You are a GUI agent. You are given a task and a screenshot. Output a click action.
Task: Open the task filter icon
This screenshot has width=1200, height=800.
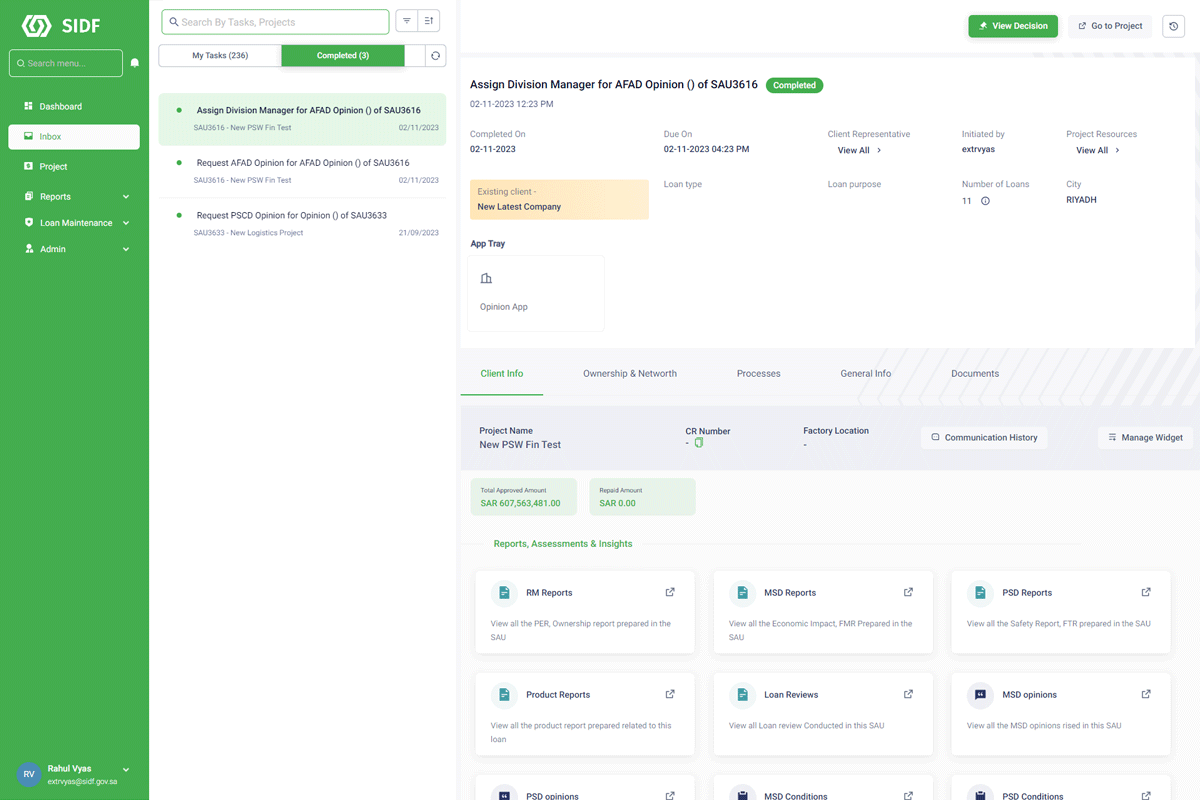407,21
